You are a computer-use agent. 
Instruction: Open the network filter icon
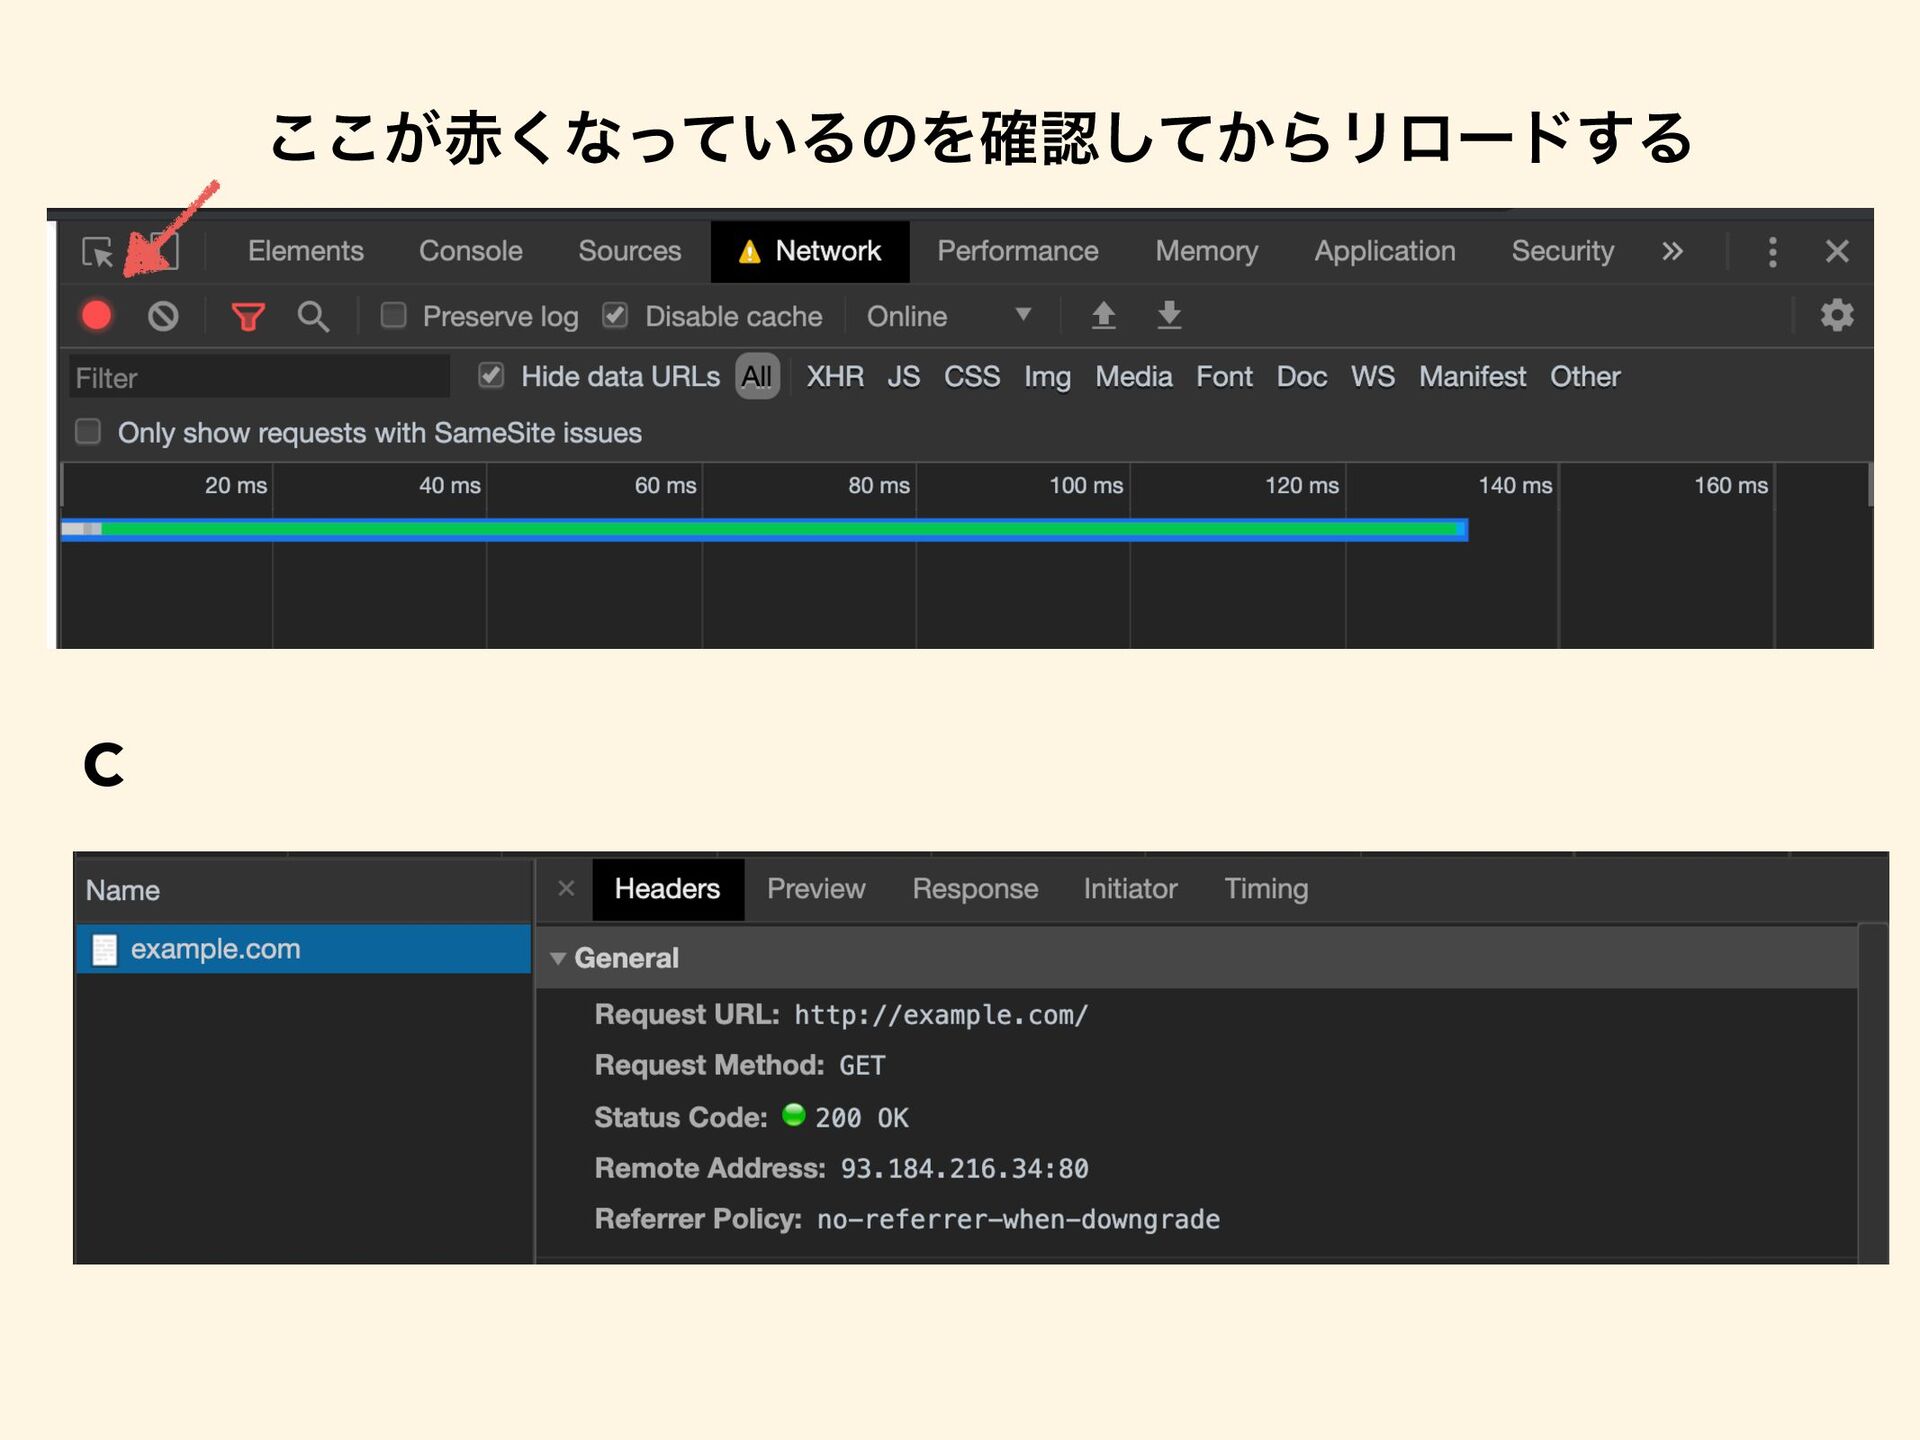[x=247, y=315]
